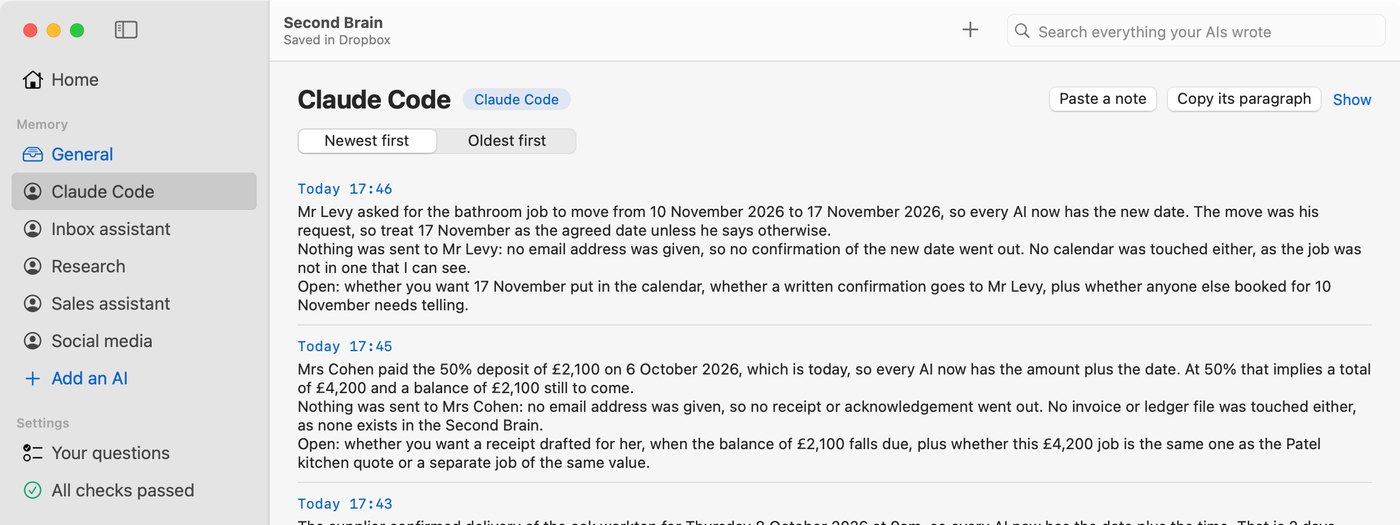Screen dimensions: 1400x525
Task: Click the blue Claude Code tag badge
Action: [x=516, y=99]
